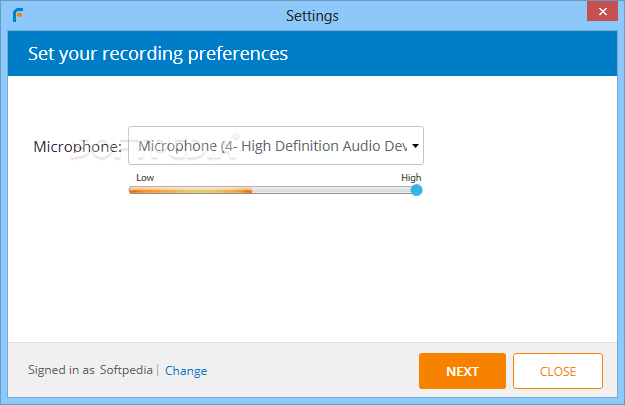Close the Settings window with the red X
The height and width of the screenshot is (405, 625).
point(602,11)
